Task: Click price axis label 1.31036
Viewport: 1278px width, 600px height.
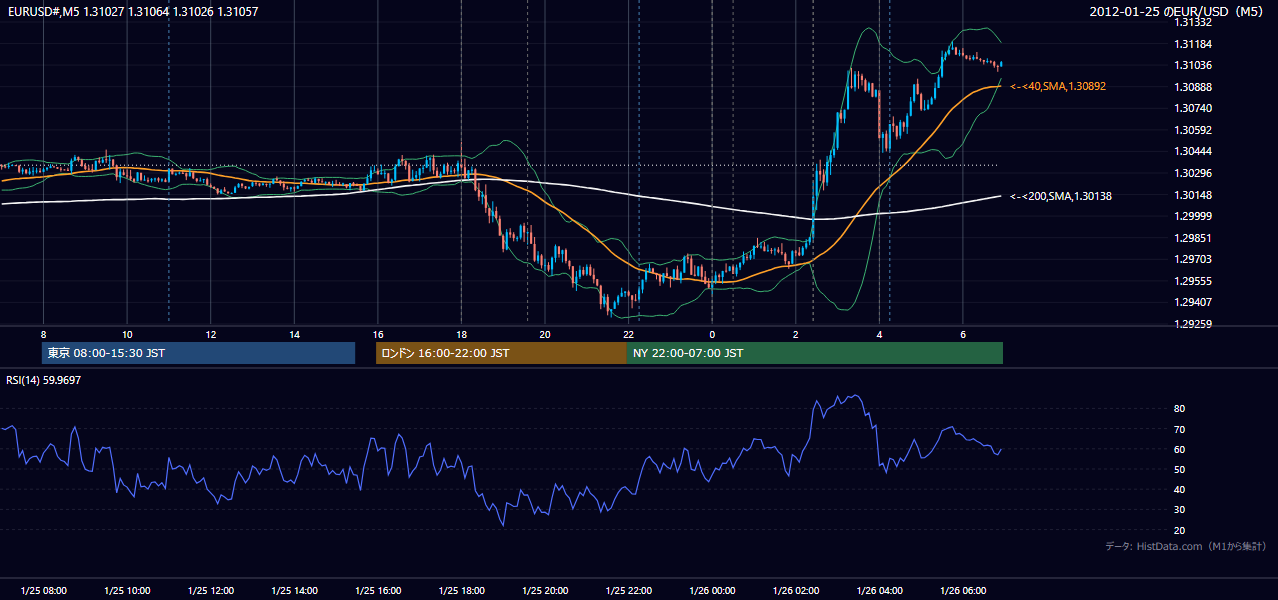Action: (1192, 65)
